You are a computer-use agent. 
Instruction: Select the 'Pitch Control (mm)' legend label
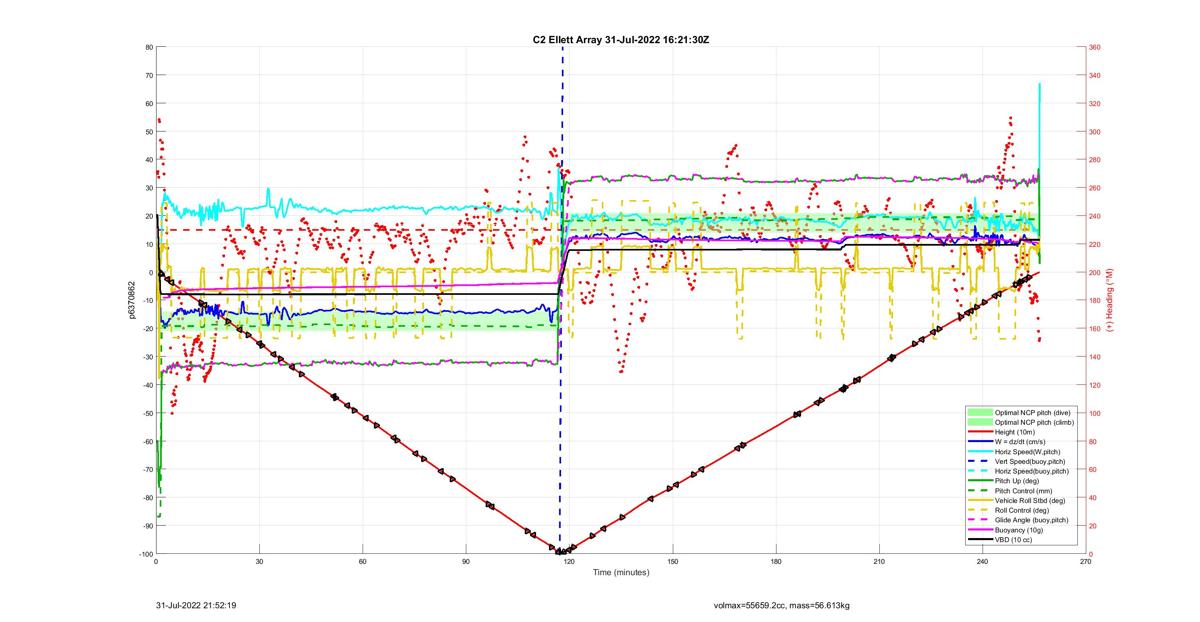[1022, 490]
